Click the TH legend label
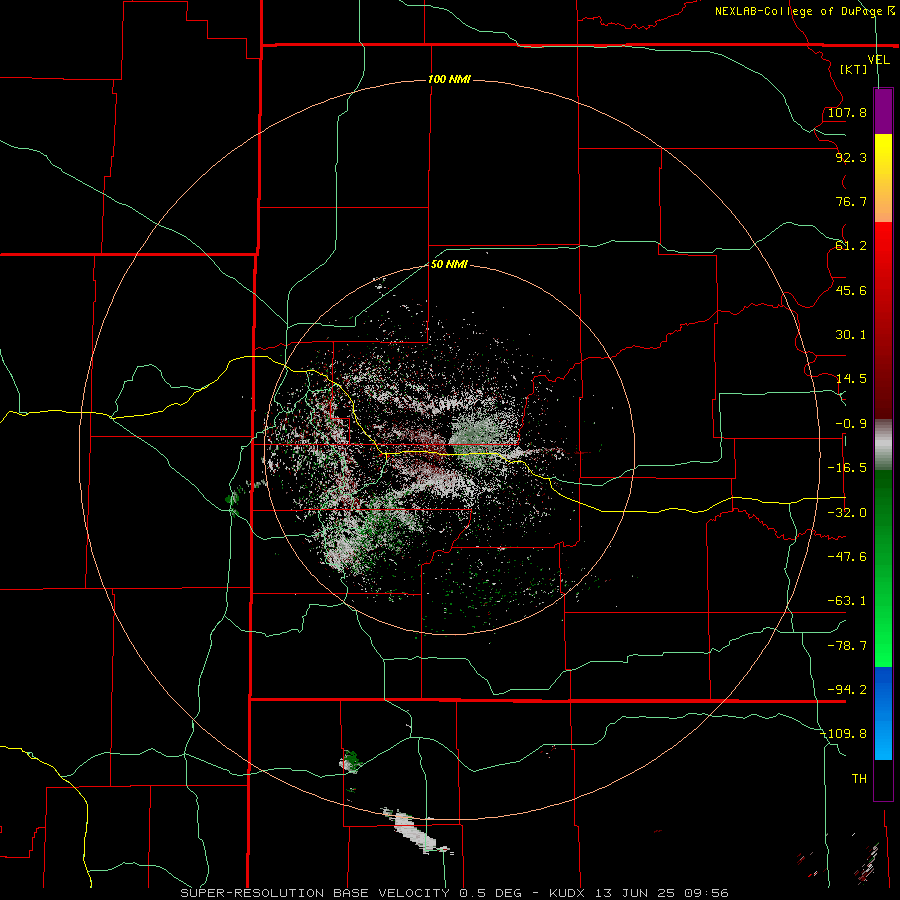This screenshot has height=900, width=900. pyautogui.click(x=859, y=779)
